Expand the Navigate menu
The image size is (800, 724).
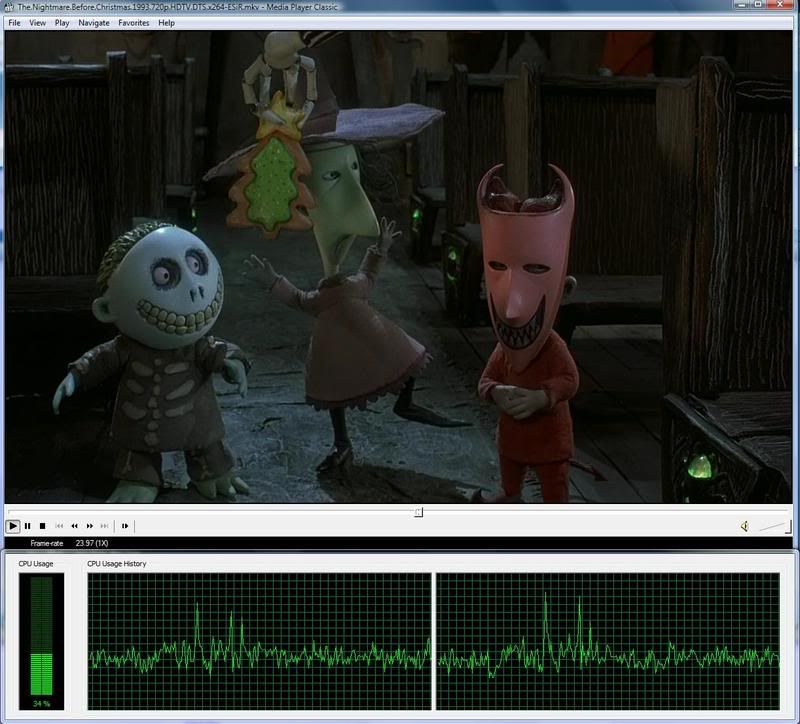point(94,22)
